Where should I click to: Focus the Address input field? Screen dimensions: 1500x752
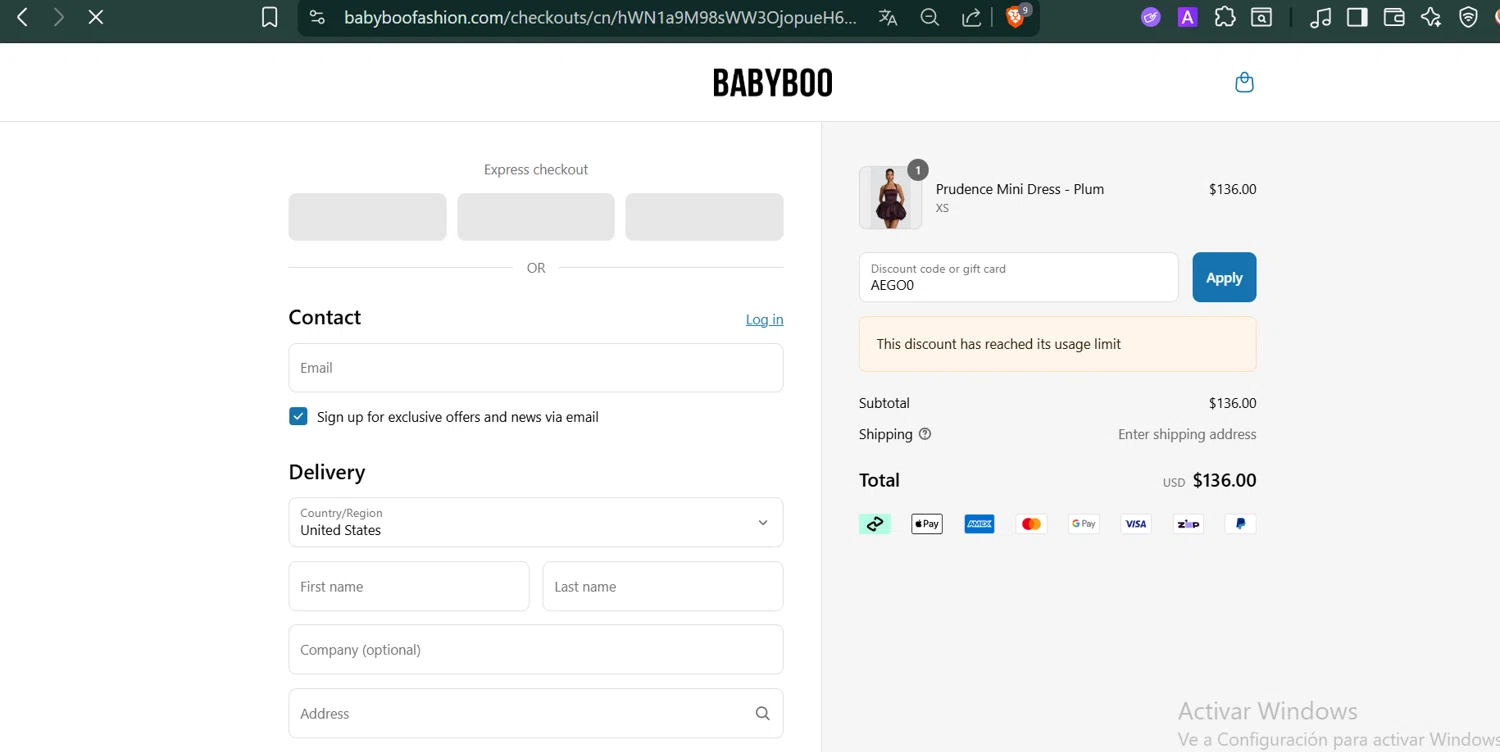(x=536, y=714)
